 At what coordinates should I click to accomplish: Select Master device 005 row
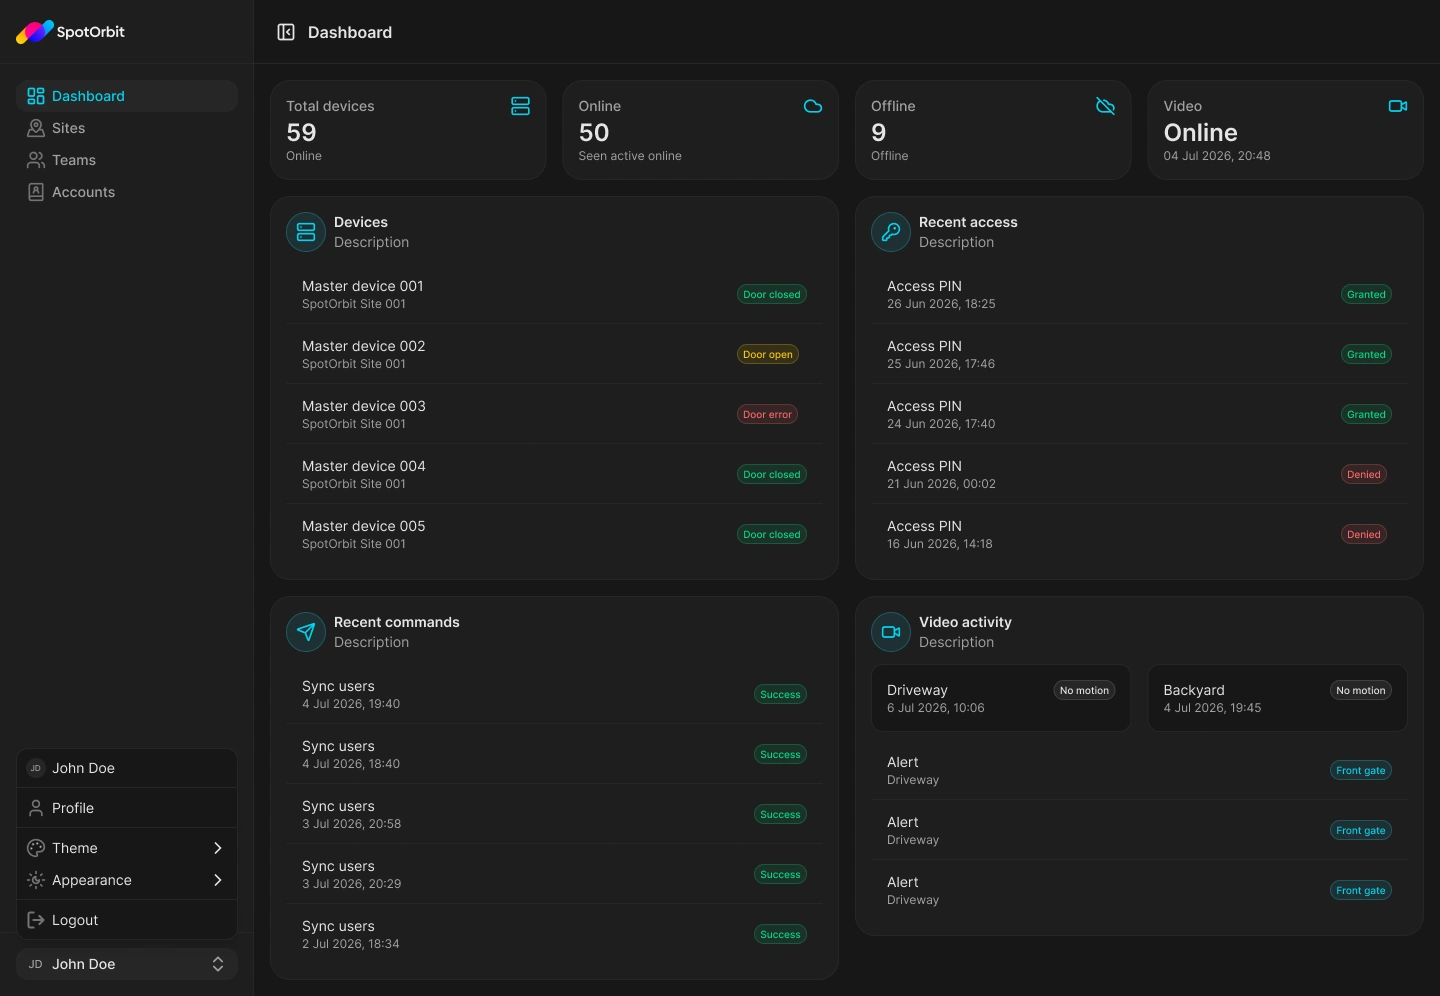tap(554, 534)
